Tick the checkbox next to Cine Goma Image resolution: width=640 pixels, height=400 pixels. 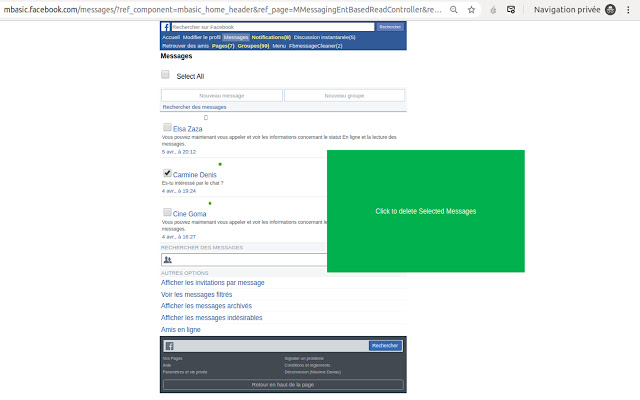(167, 212)
